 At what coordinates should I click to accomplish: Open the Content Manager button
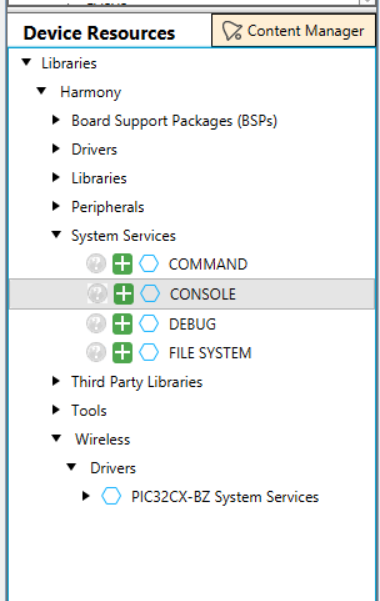click(293, 31)
